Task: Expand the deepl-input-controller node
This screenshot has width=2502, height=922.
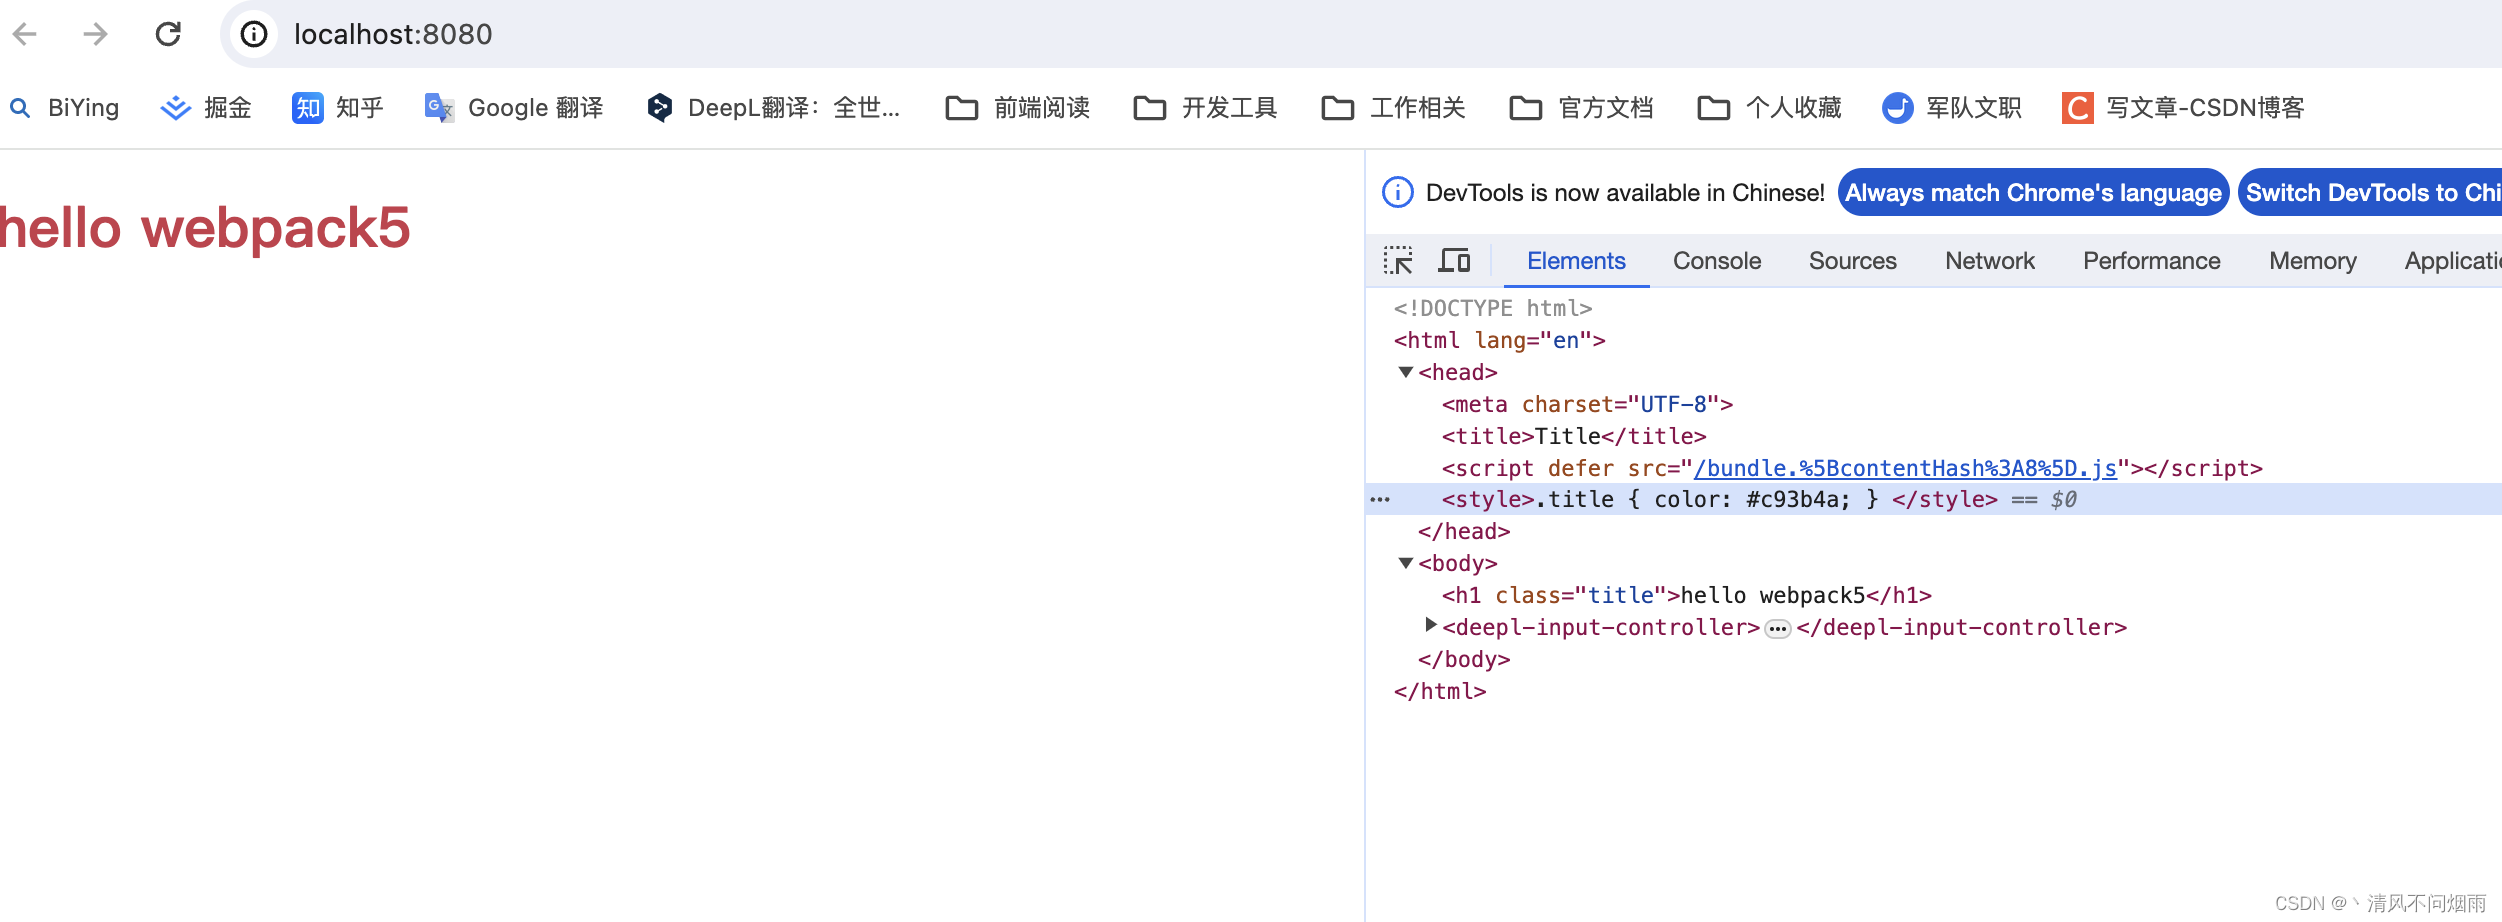Action: 1431,627
